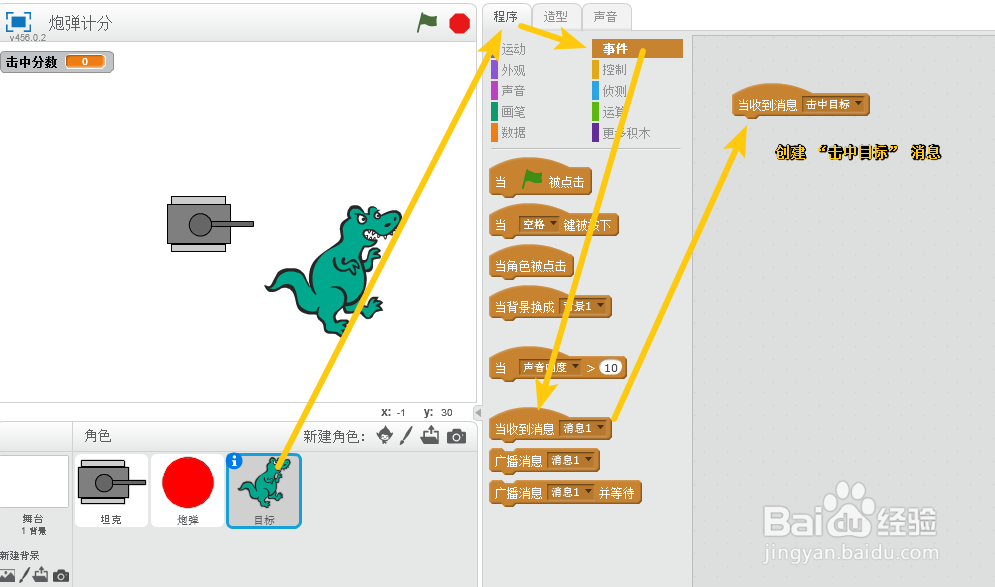The width and height of the screenshot is (995, 587).
Task: Open the 背景1 backdrop dropdown
Action: [x=584, y=307]
